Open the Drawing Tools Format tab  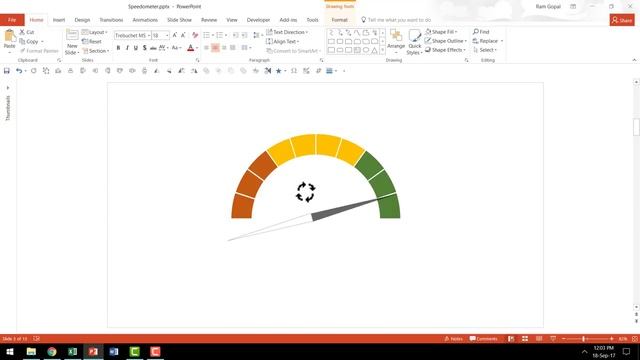339,20
